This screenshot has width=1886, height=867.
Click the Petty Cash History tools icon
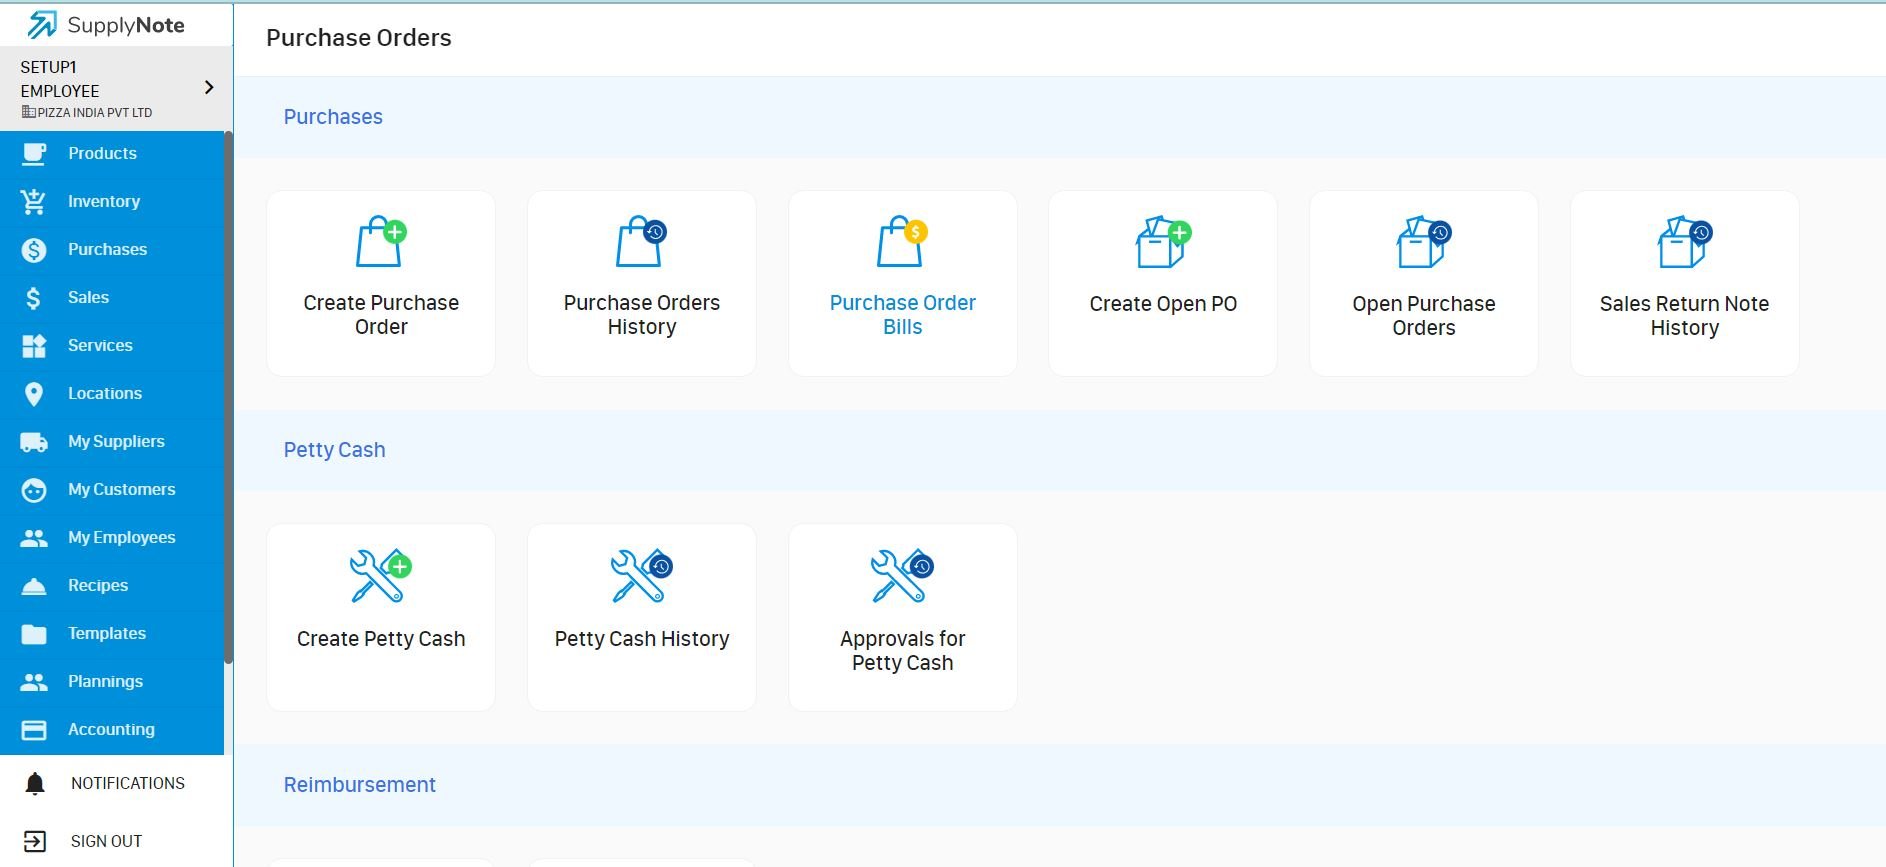click(642, 576)
